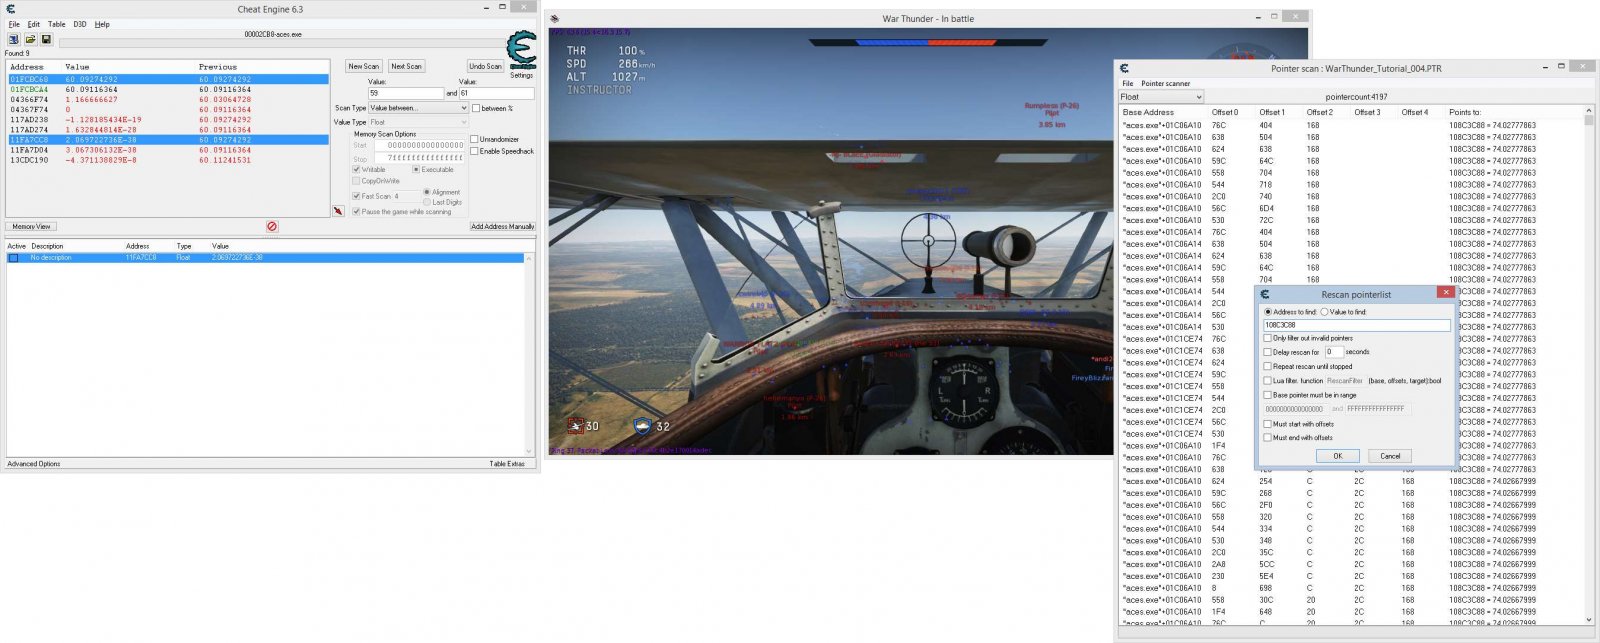Click the second Value field containing 61
The height and width of the screenshot is (643, 1600).
(497, 93)
